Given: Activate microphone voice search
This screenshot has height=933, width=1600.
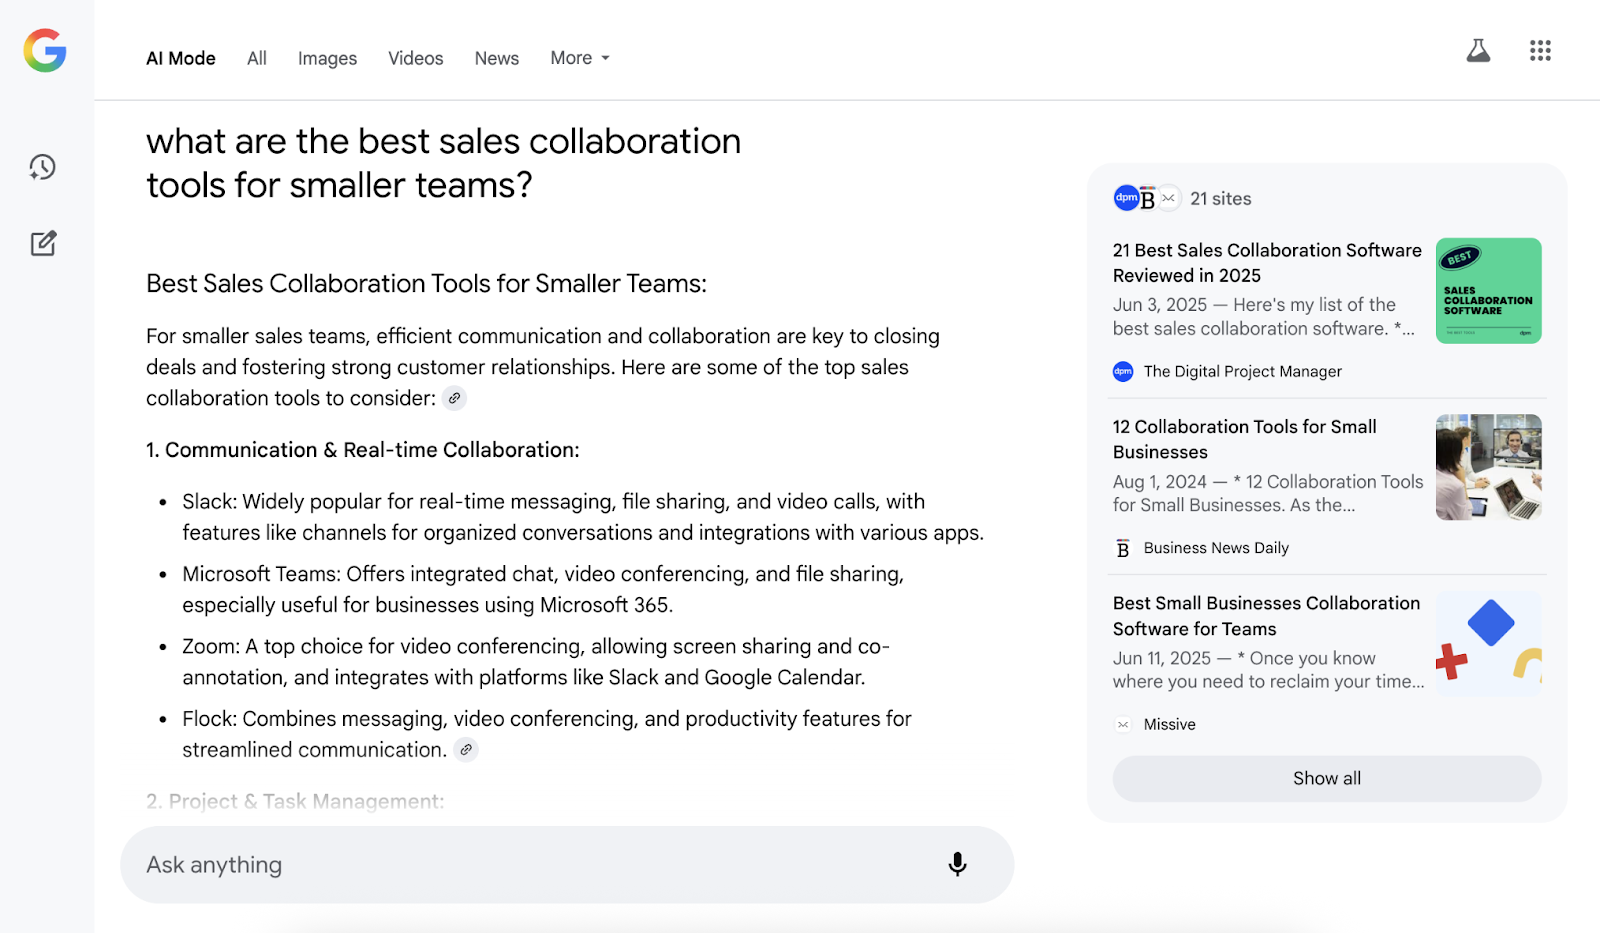Looking at the screenshot, I should [x=957, y=864].
